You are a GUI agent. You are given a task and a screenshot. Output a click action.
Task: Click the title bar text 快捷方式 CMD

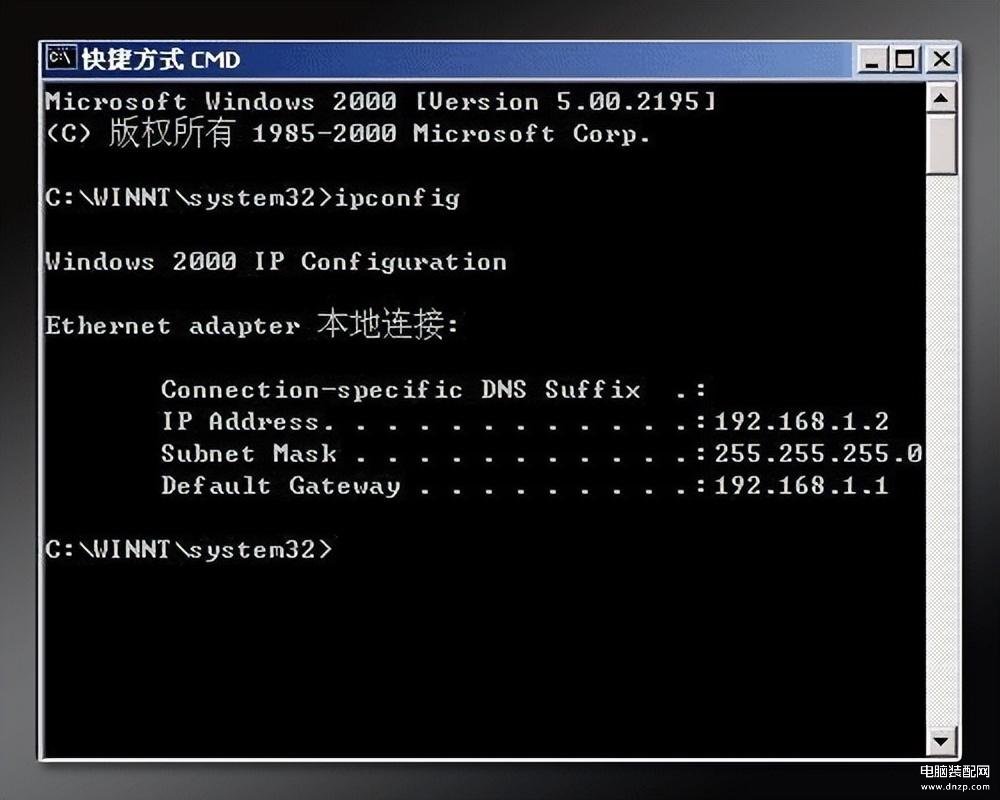tap(161, 59)
